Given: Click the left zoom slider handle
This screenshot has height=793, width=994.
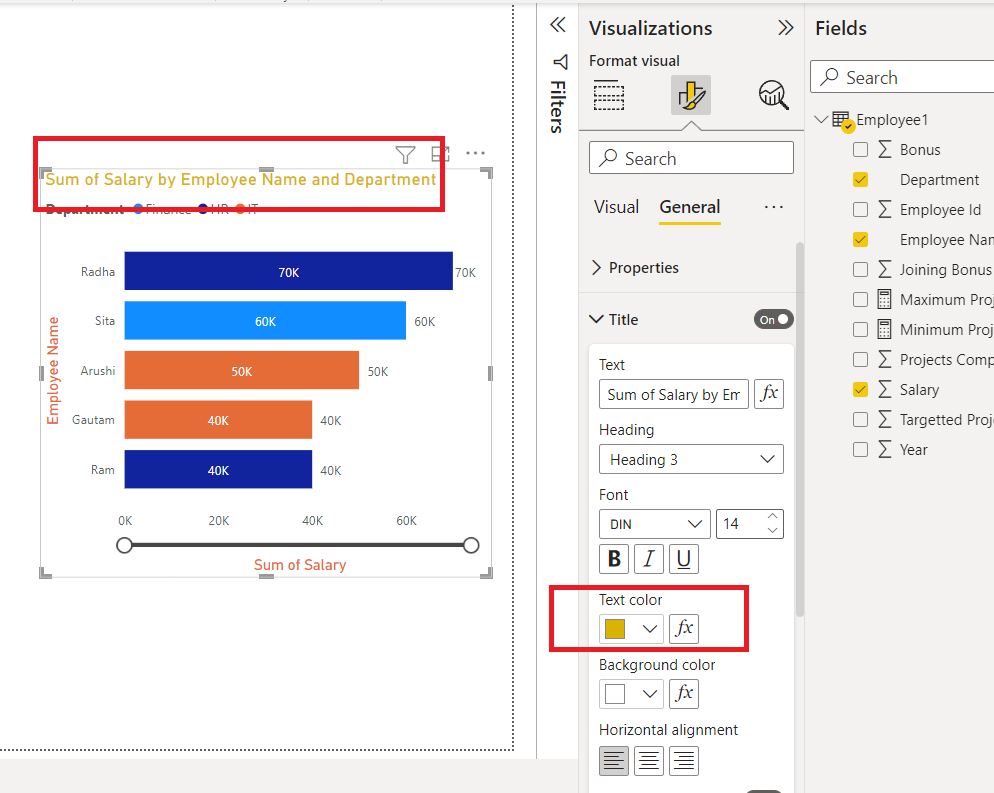Looking at the screenshot, I should point(124,545).
